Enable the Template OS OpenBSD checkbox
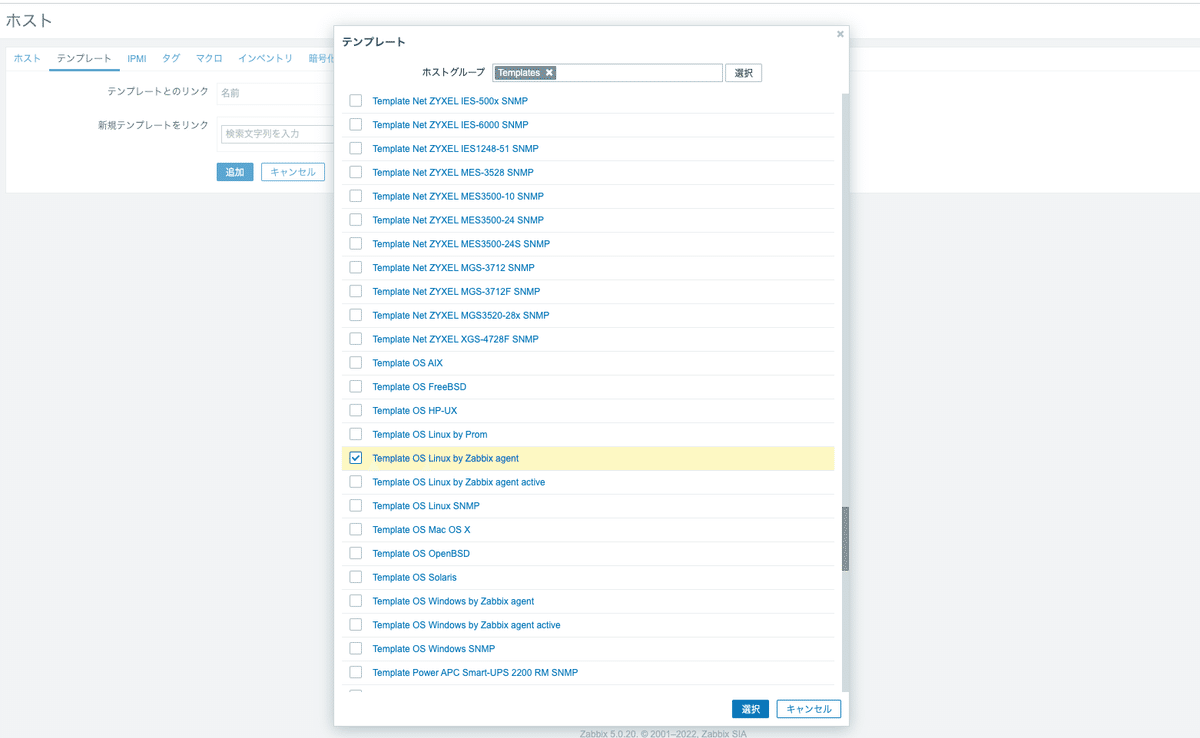 point(355,554)
